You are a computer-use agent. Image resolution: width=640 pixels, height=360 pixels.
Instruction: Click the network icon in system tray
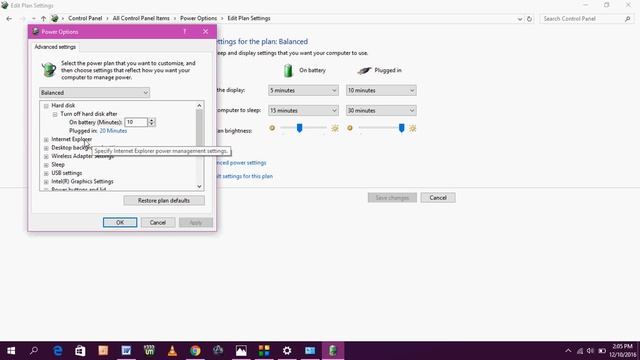point(580,351)
